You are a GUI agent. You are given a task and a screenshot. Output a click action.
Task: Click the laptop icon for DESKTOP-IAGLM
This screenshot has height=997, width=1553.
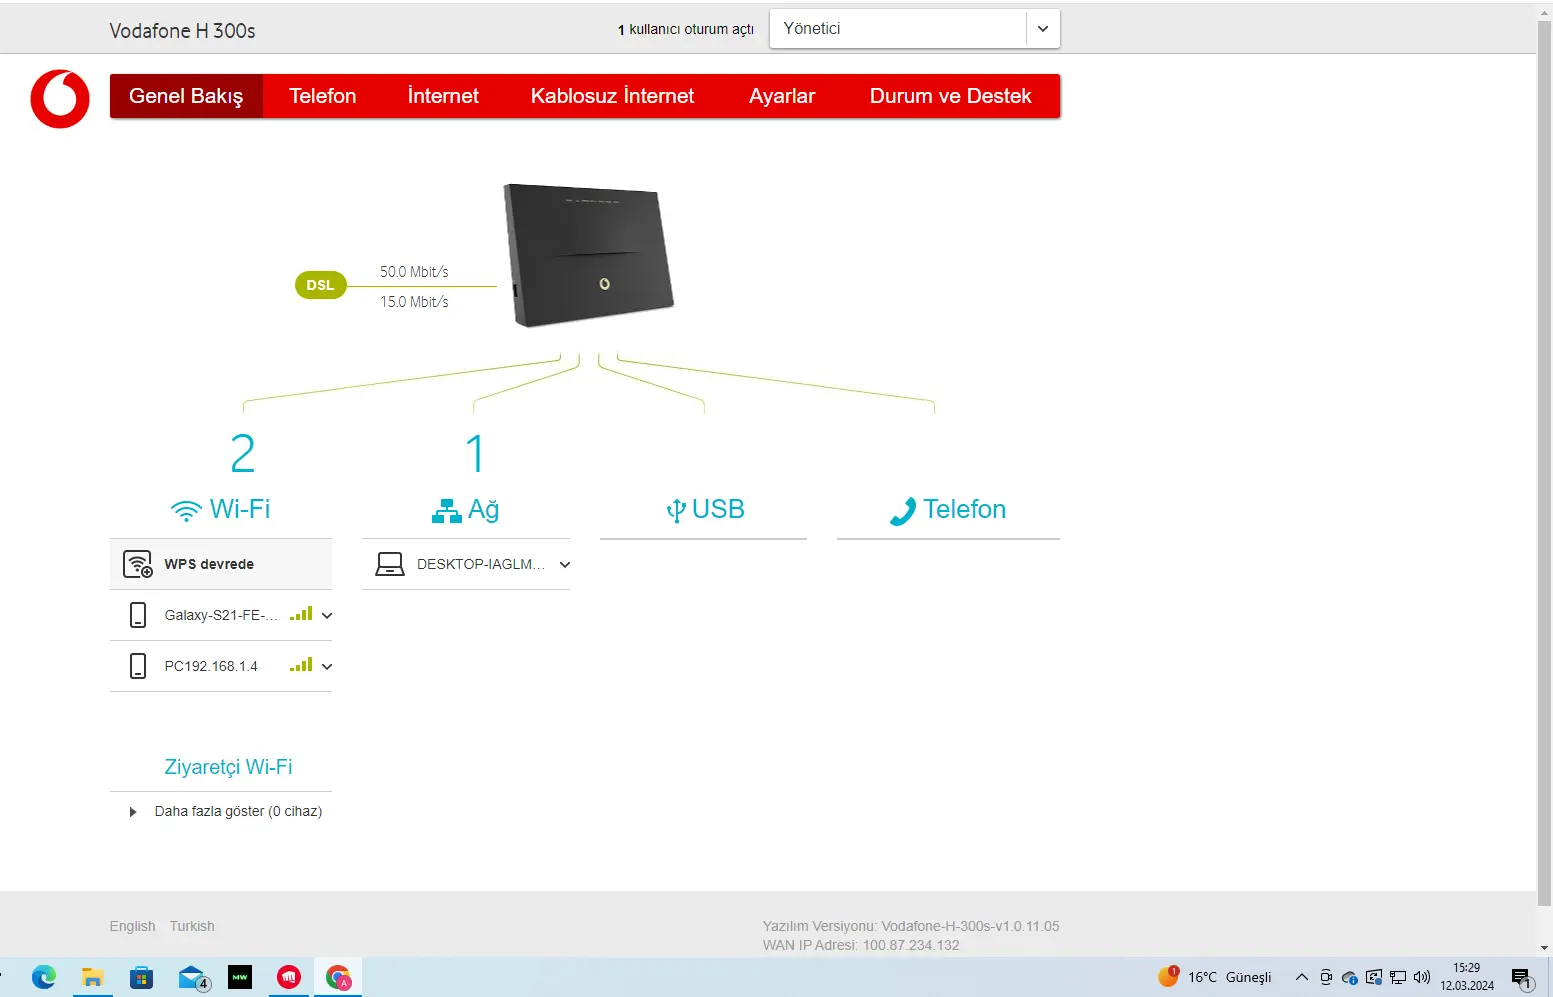pyautogui.click(x=389, y=564)
